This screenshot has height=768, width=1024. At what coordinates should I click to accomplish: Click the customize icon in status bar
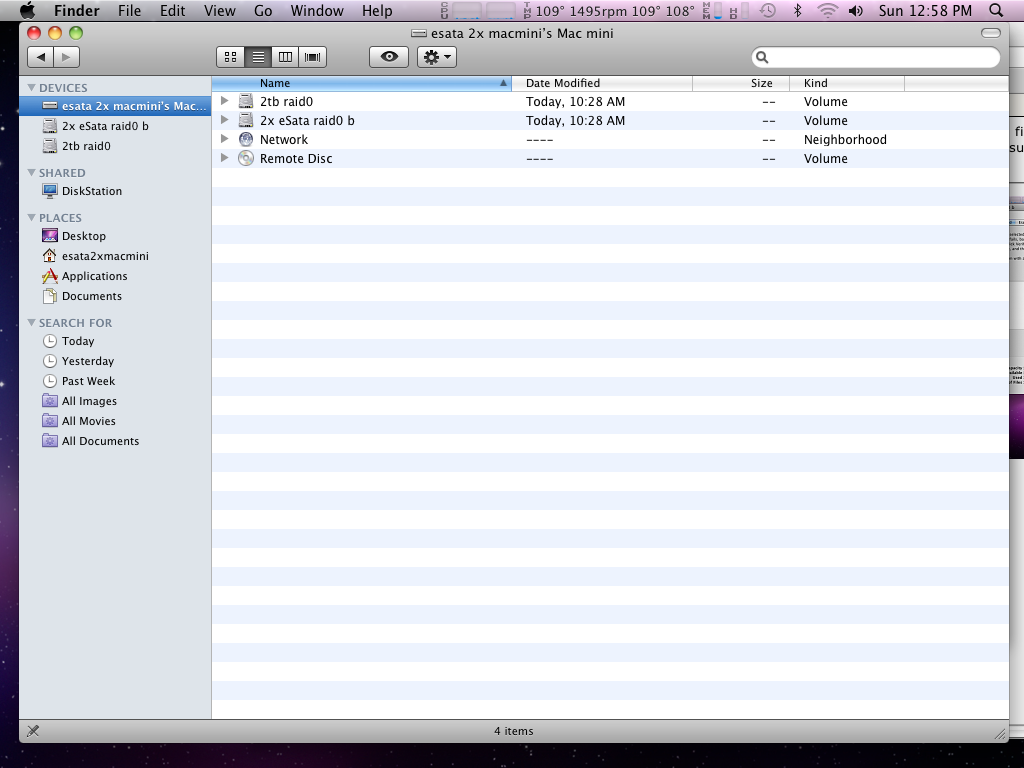click(x=33, y=731)
